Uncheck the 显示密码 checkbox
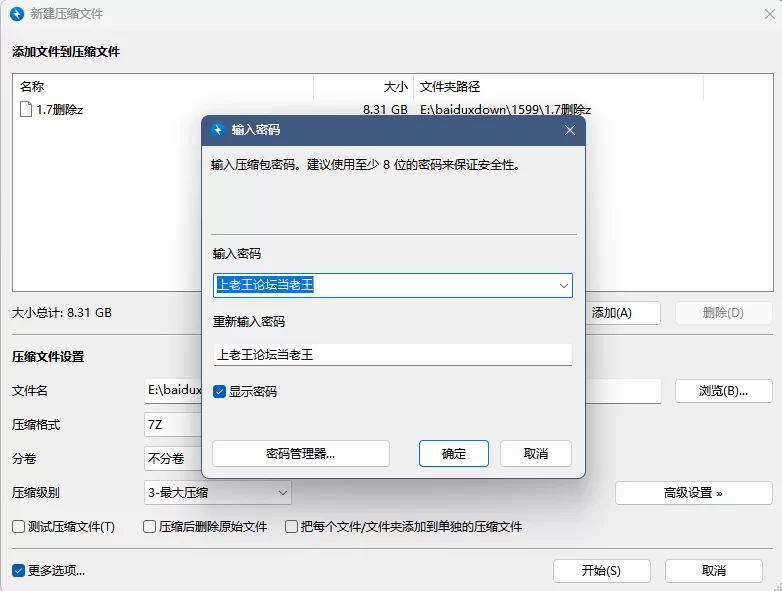The height and width of the screenshot is (591, 782). (219, 392)
